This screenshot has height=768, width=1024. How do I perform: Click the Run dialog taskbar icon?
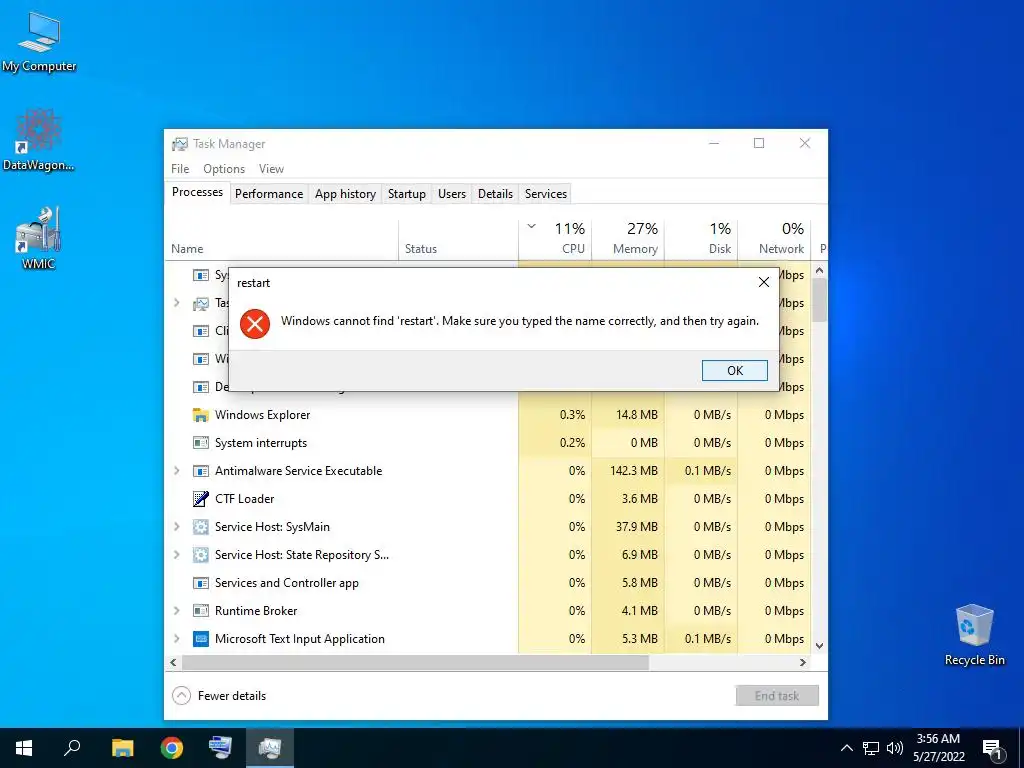pyautogui.click(x=220, y=748)
